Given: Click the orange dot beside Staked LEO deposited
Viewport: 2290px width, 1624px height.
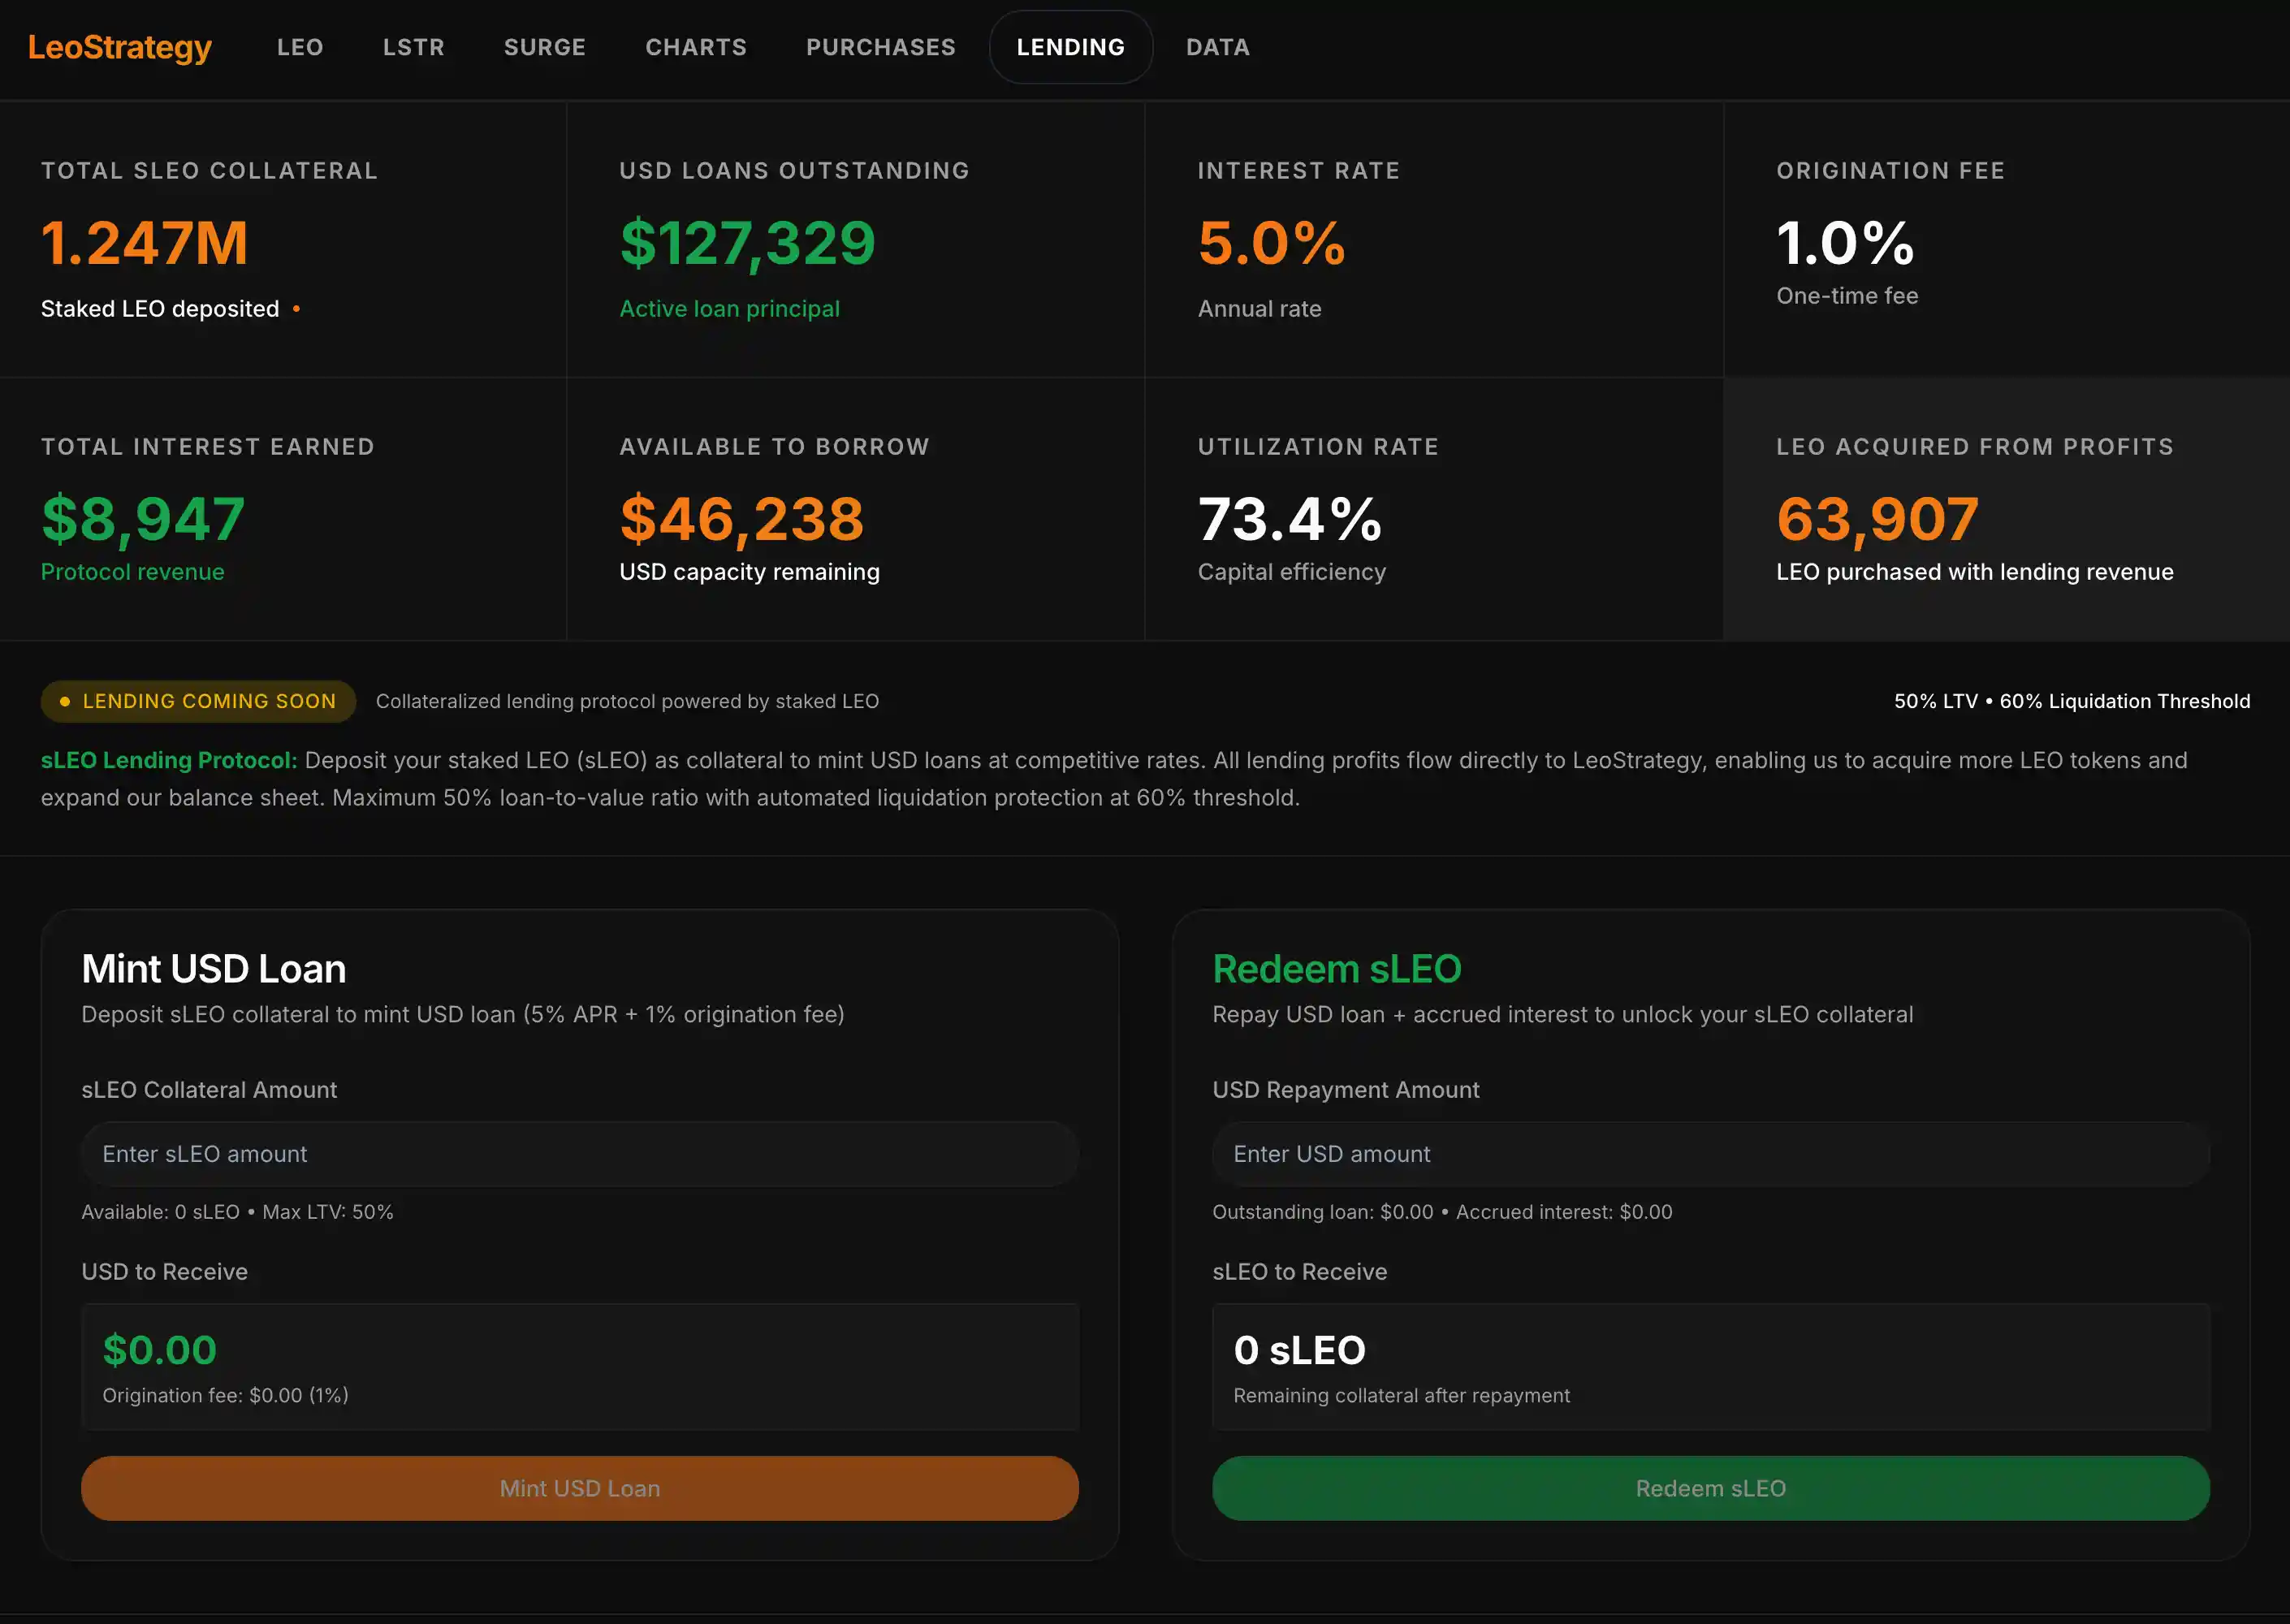Looking at the screenshot, I should pyautogui.click(x=296, y=309).
